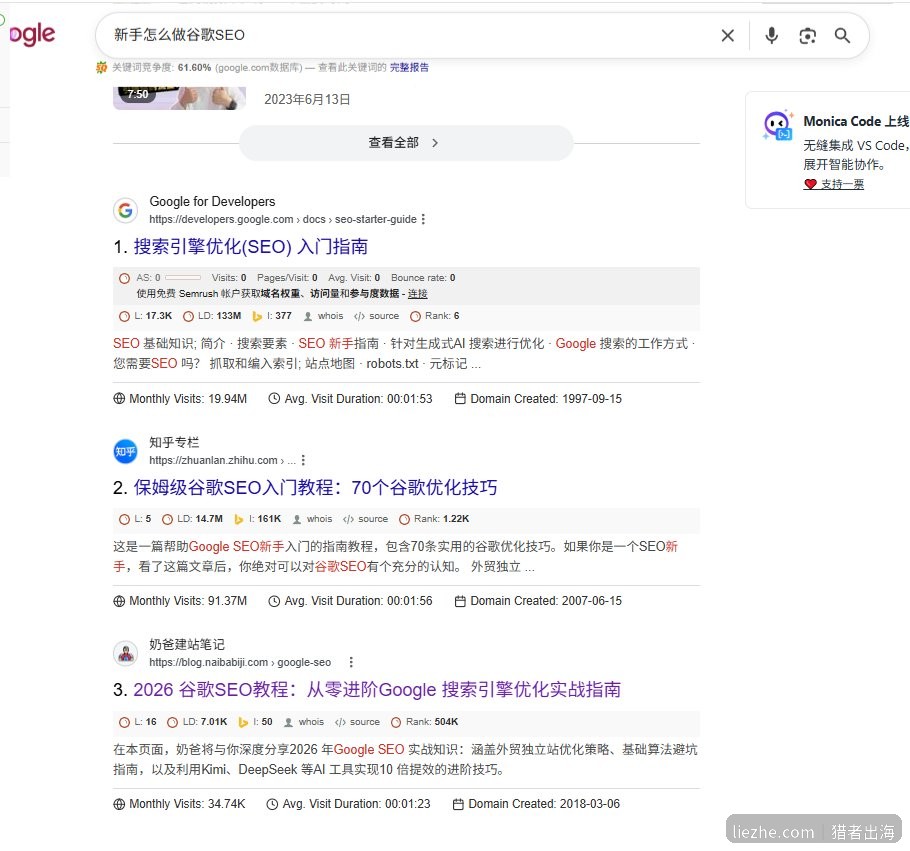Click LD: 133M metric in Google result
Image resolution: width=910 pixels, height=851 pixels.
tap(212, 316)
